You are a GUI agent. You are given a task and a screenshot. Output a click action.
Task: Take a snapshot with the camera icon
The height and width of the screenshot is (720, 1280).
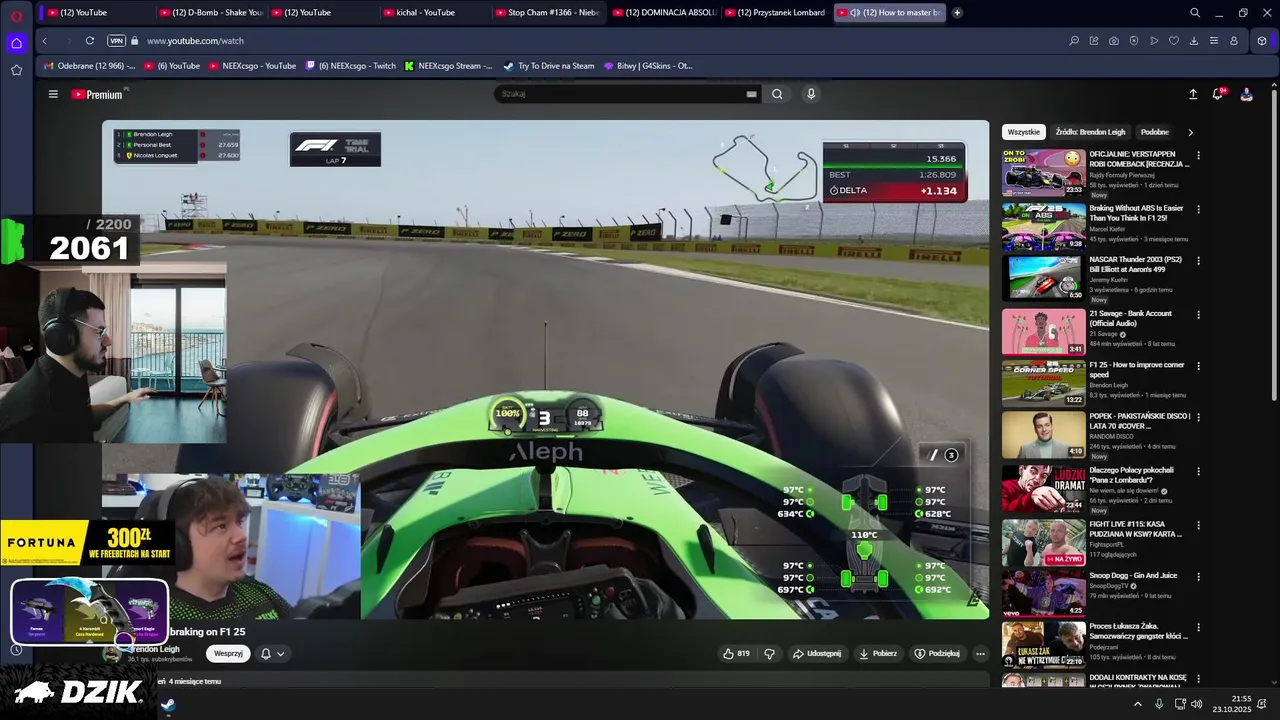coord(1114,41)
